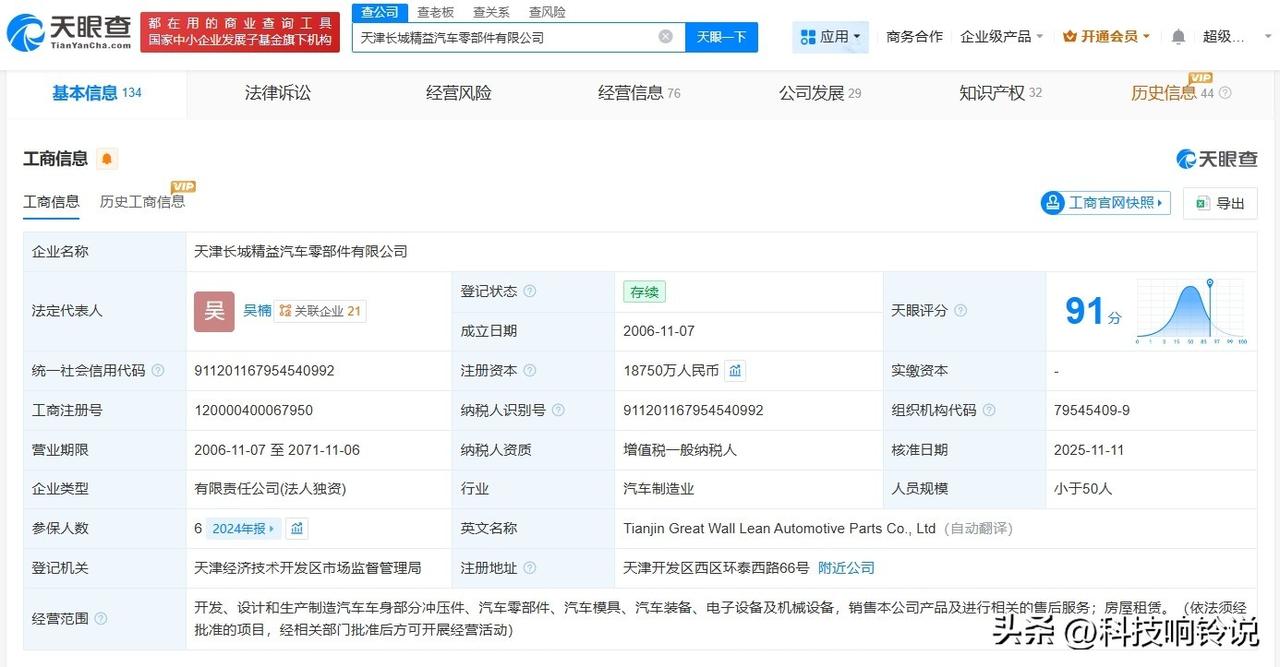
Task: Open the 基本信息 134 tab
Action: coord(96,93)
